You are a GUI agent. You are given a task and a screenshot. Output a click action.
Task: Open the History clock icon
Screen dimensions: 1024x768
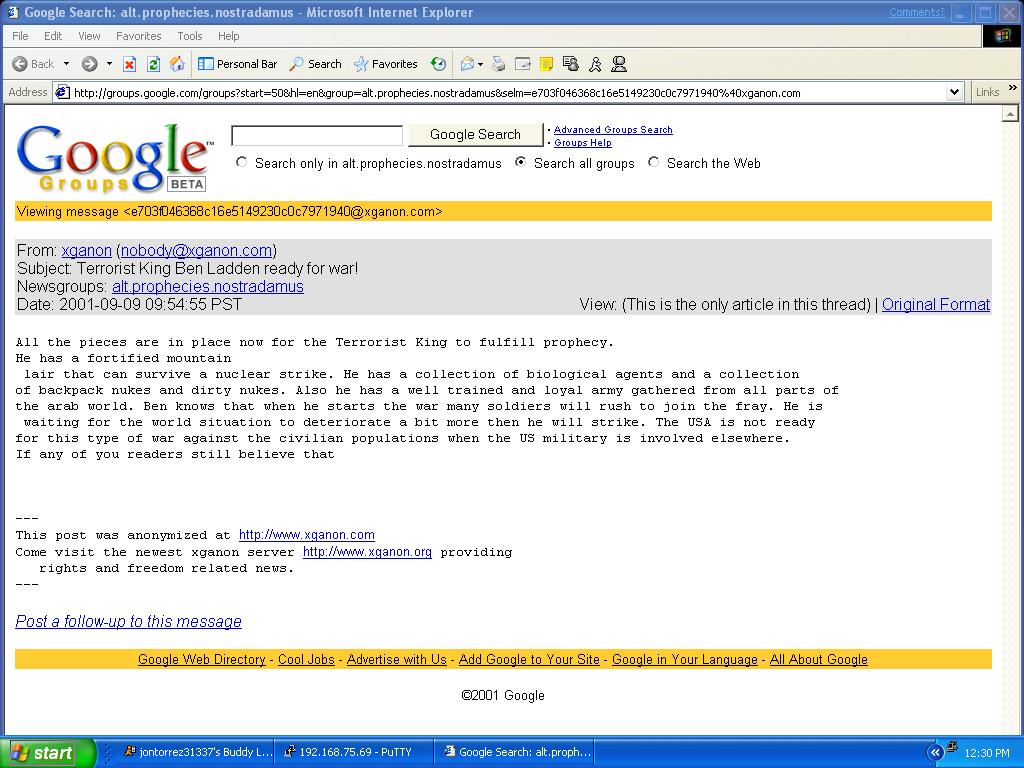[x=438, y=64]
